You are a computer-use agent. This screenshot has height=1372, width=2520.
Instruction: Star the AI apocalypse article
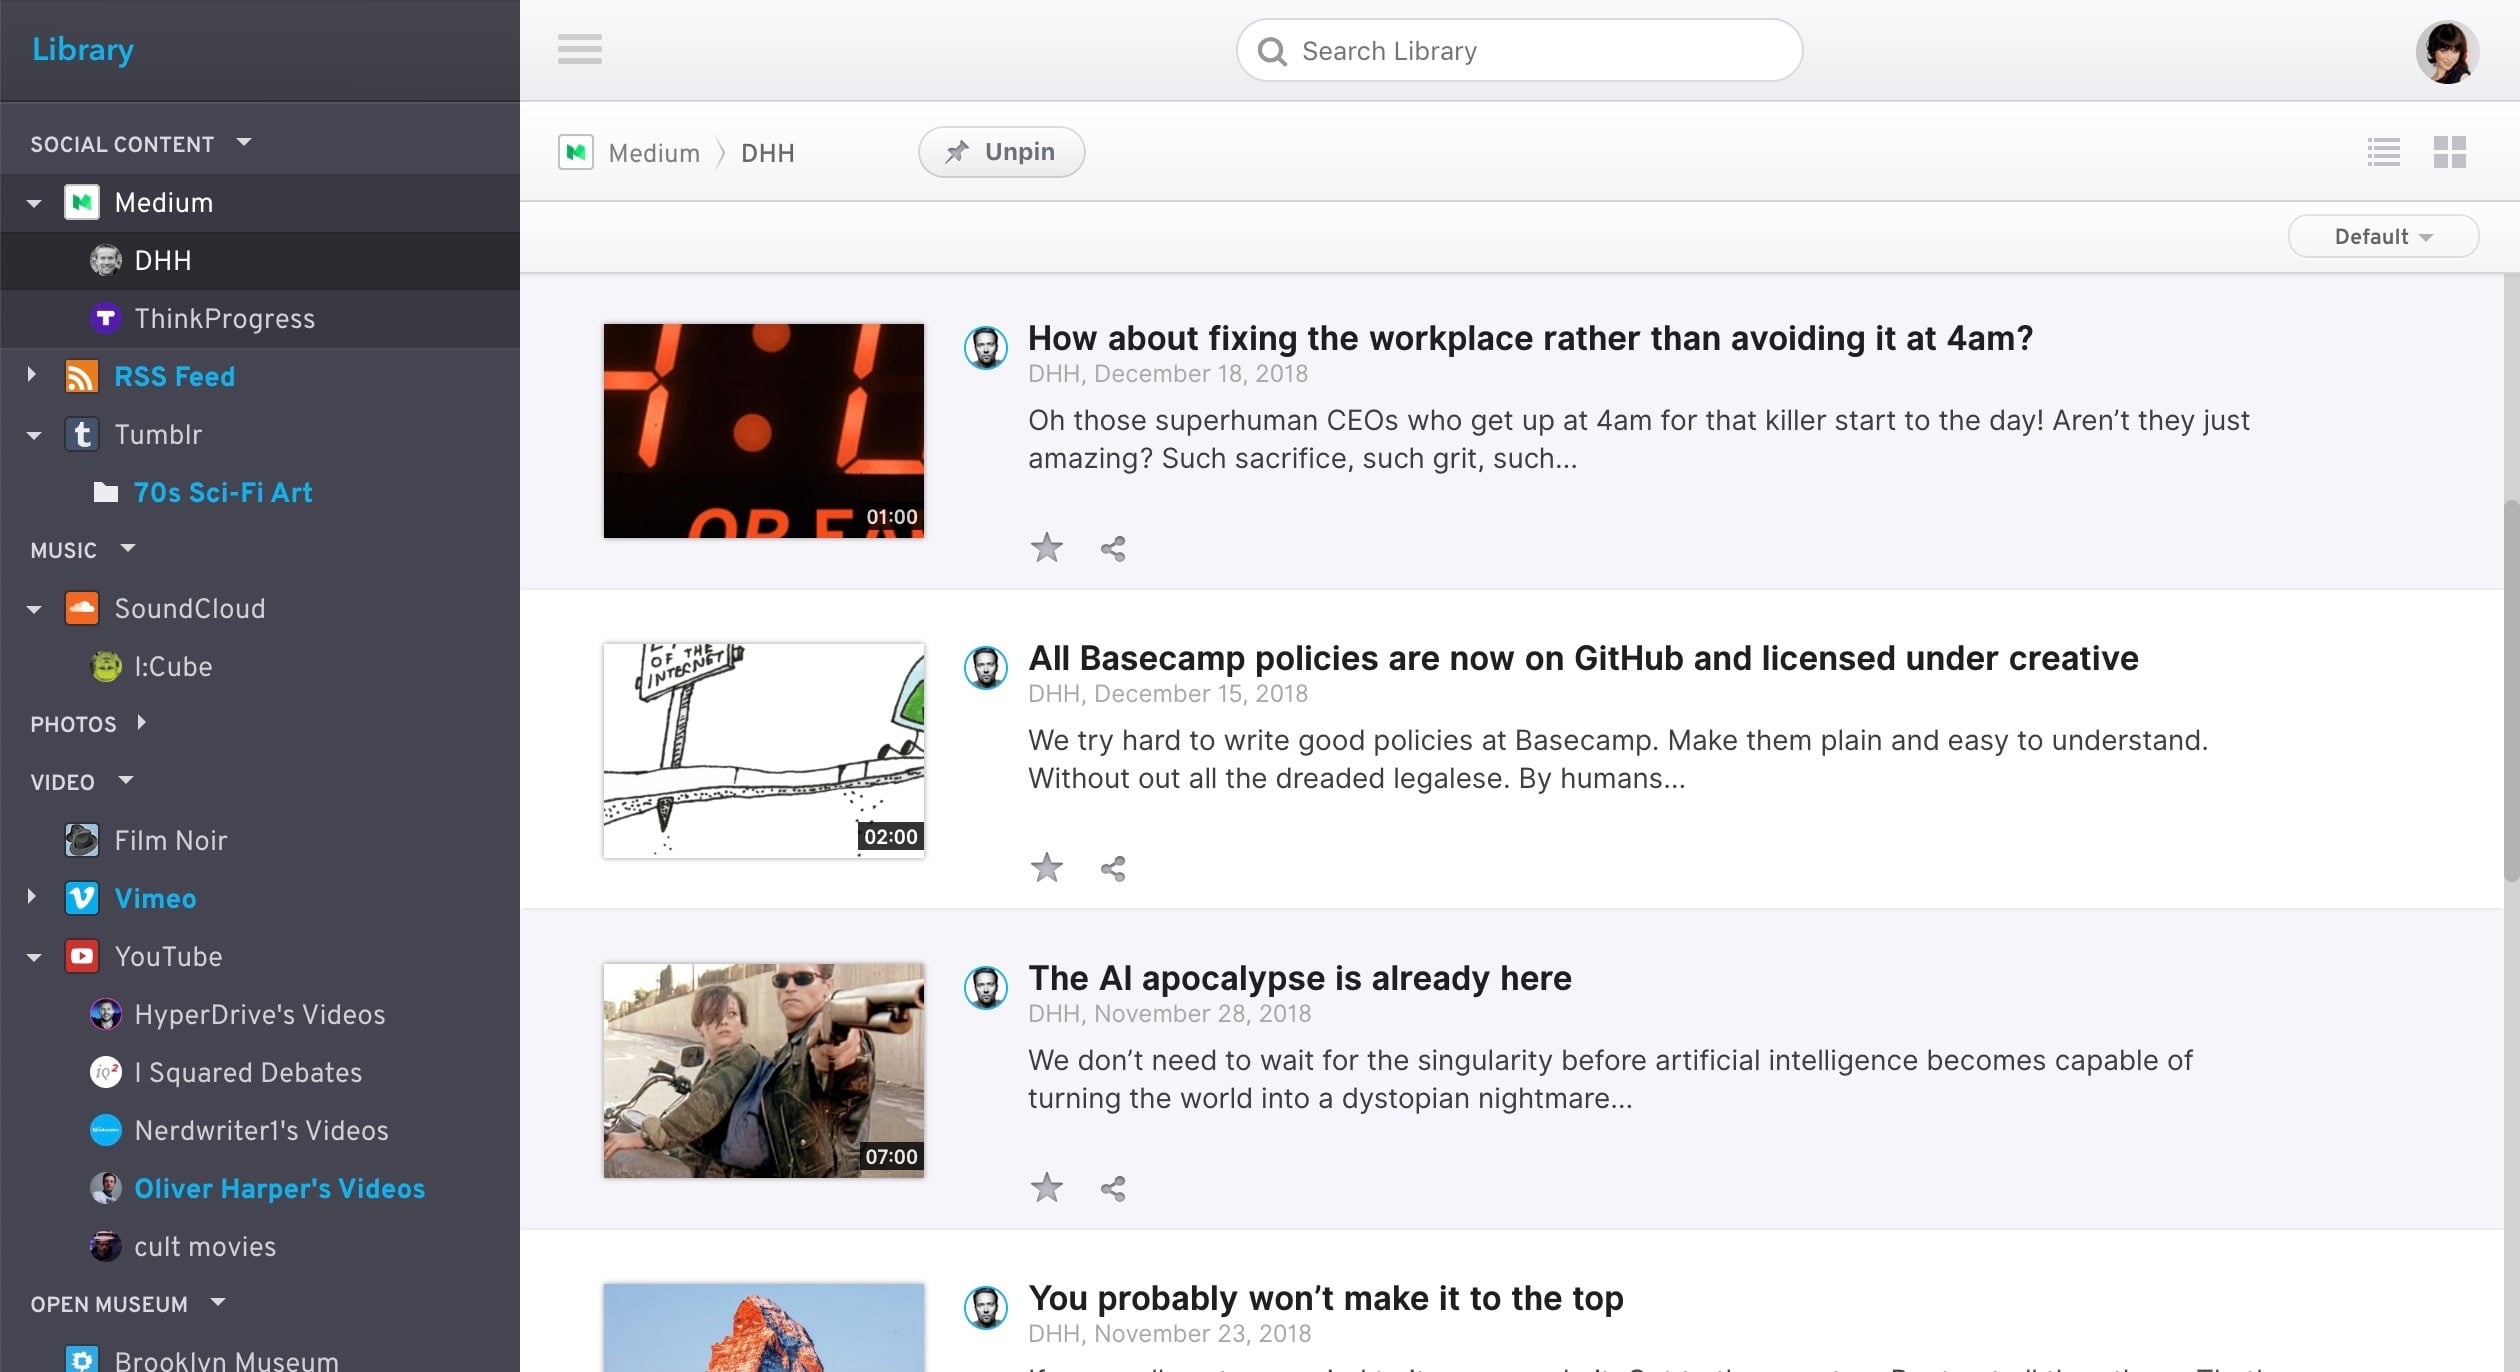[1047, 1188]
